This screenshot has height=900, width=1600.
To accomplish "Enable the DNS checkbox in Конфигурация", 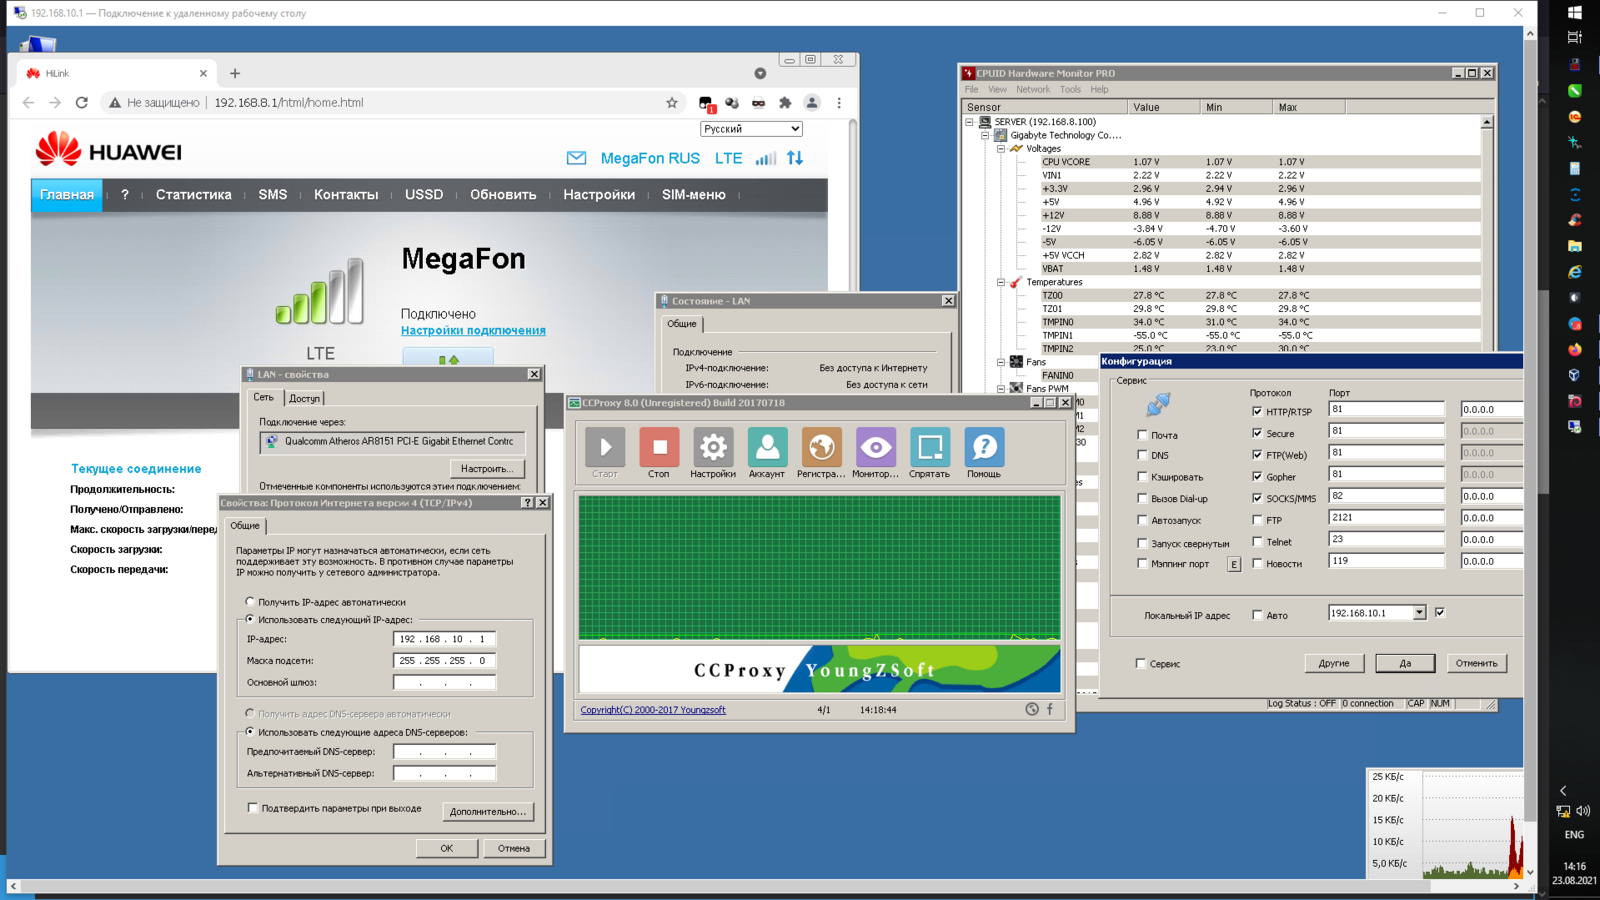I will pos(1142,455).
